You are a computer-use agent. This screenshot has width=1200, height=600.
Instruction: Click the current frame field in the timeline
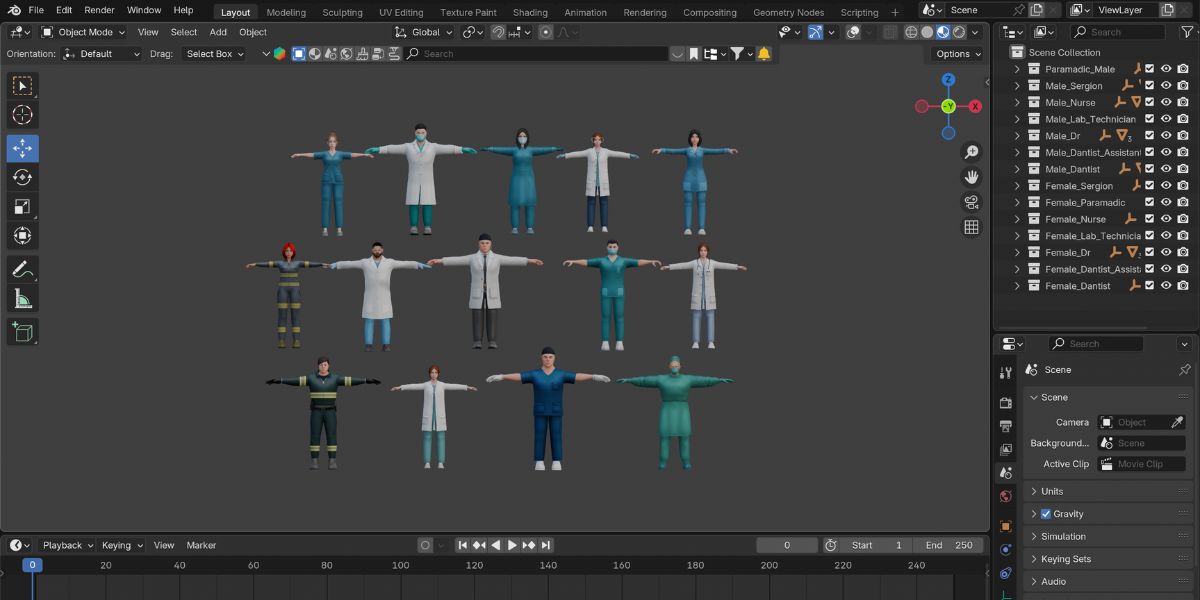pos(787,545)
